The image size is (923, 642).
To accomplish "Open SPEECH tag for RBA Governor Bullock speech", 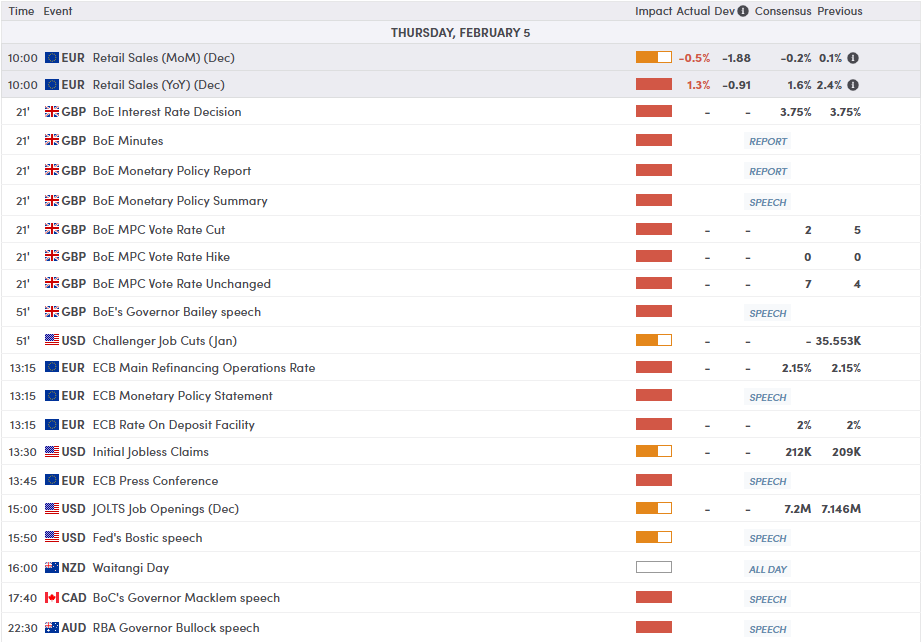I will coord(768,630).
